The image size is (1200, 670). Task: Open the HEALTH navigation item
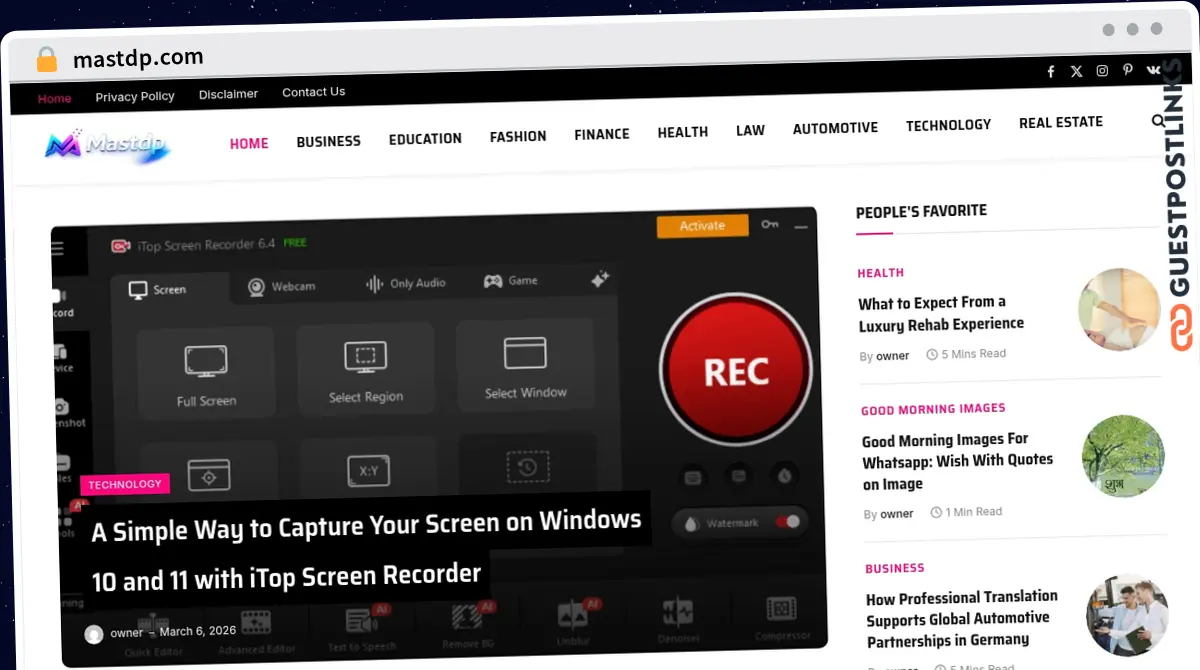tap(683, 132)
